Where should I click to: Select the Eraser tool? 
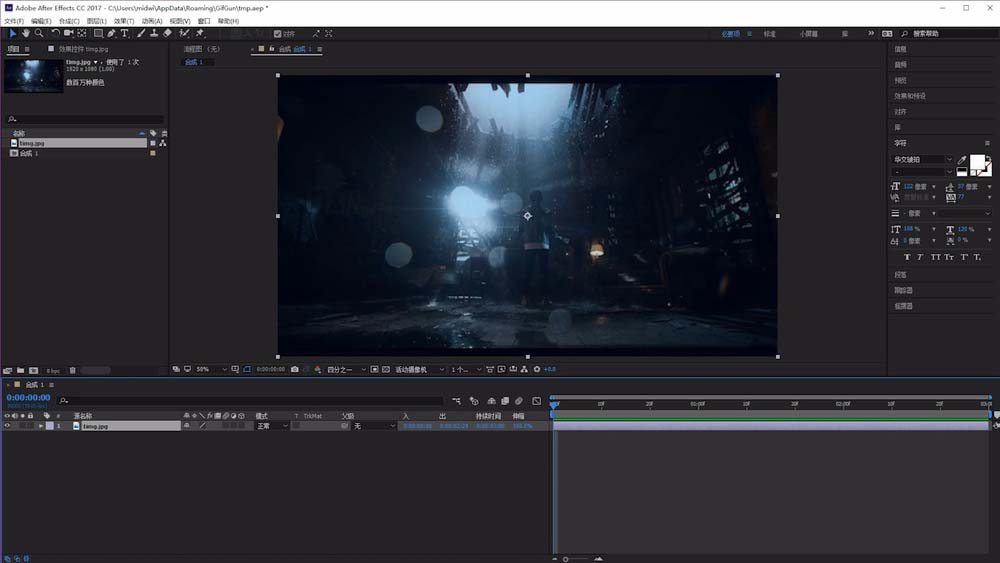167,33
